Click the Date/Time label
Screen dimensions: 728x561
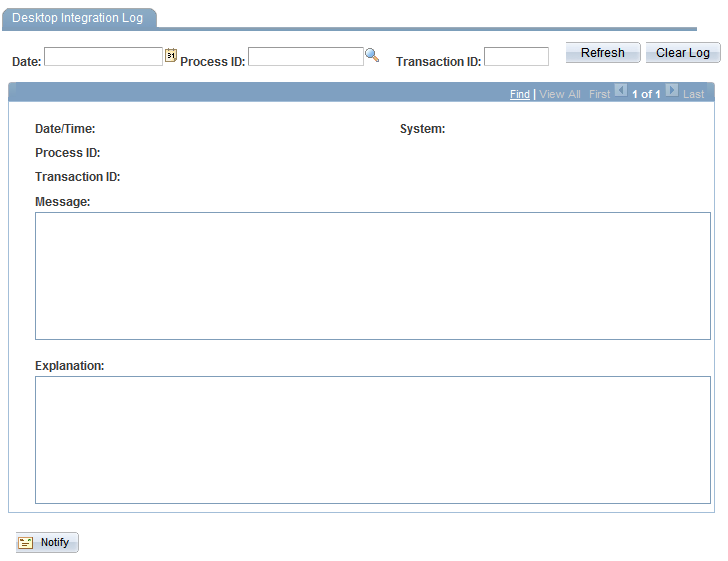(x=65, y=129)
